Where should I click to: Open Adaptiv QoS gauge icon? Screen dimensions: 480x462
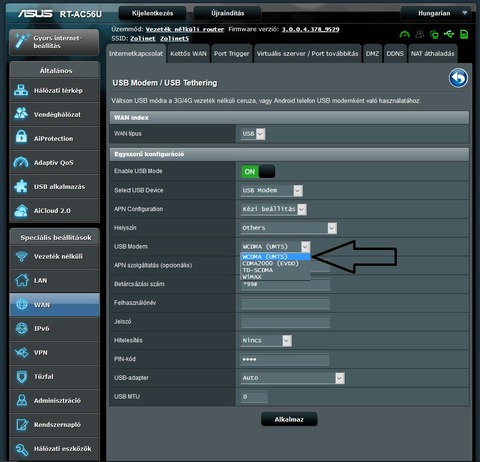point(21,162)
